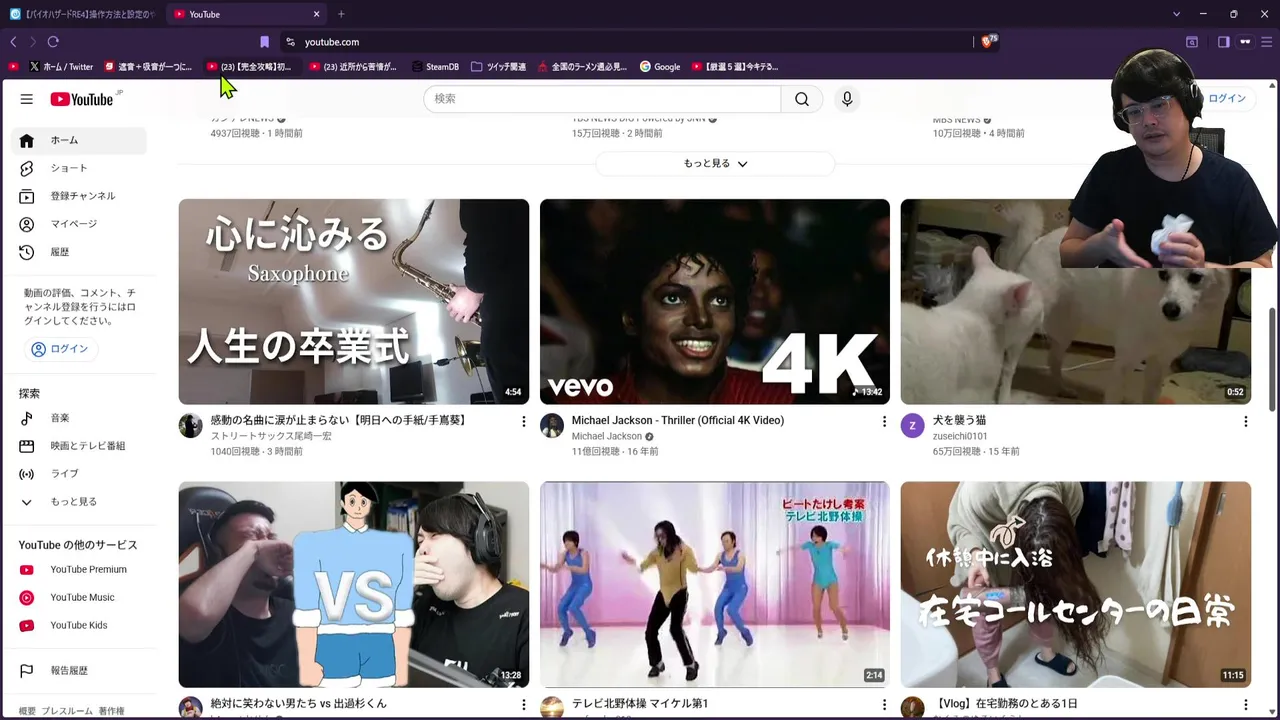The height and width of the screenshot is (720, 1280).
Task: Open 全国のラーメン bookmark
Action: [582, 67]
